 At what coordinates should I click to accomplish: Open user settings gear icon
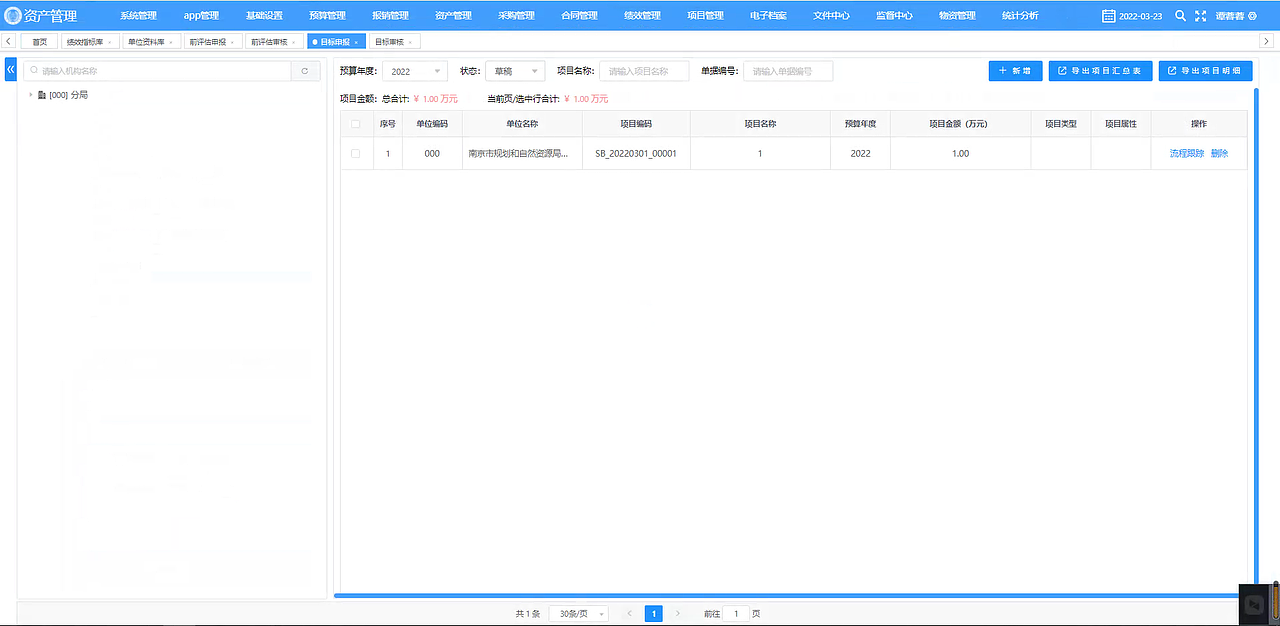pos(1252,16)
